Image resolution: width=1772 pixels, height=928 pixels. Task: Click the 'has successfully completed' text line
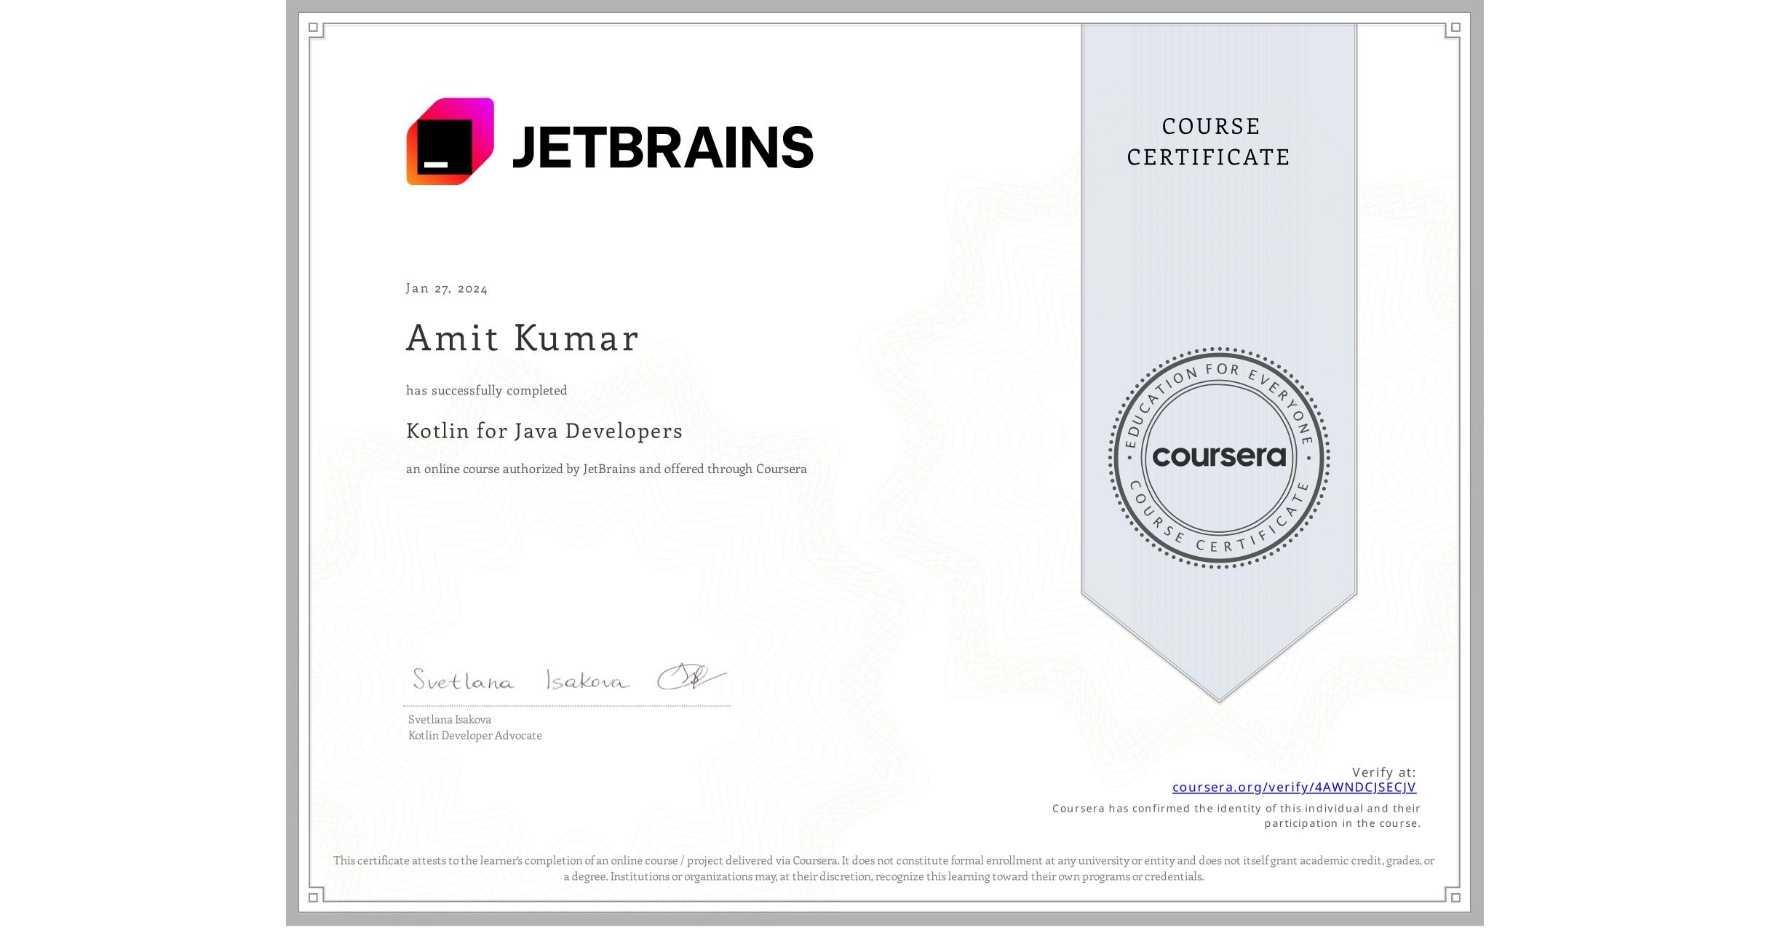pos(486,390)
